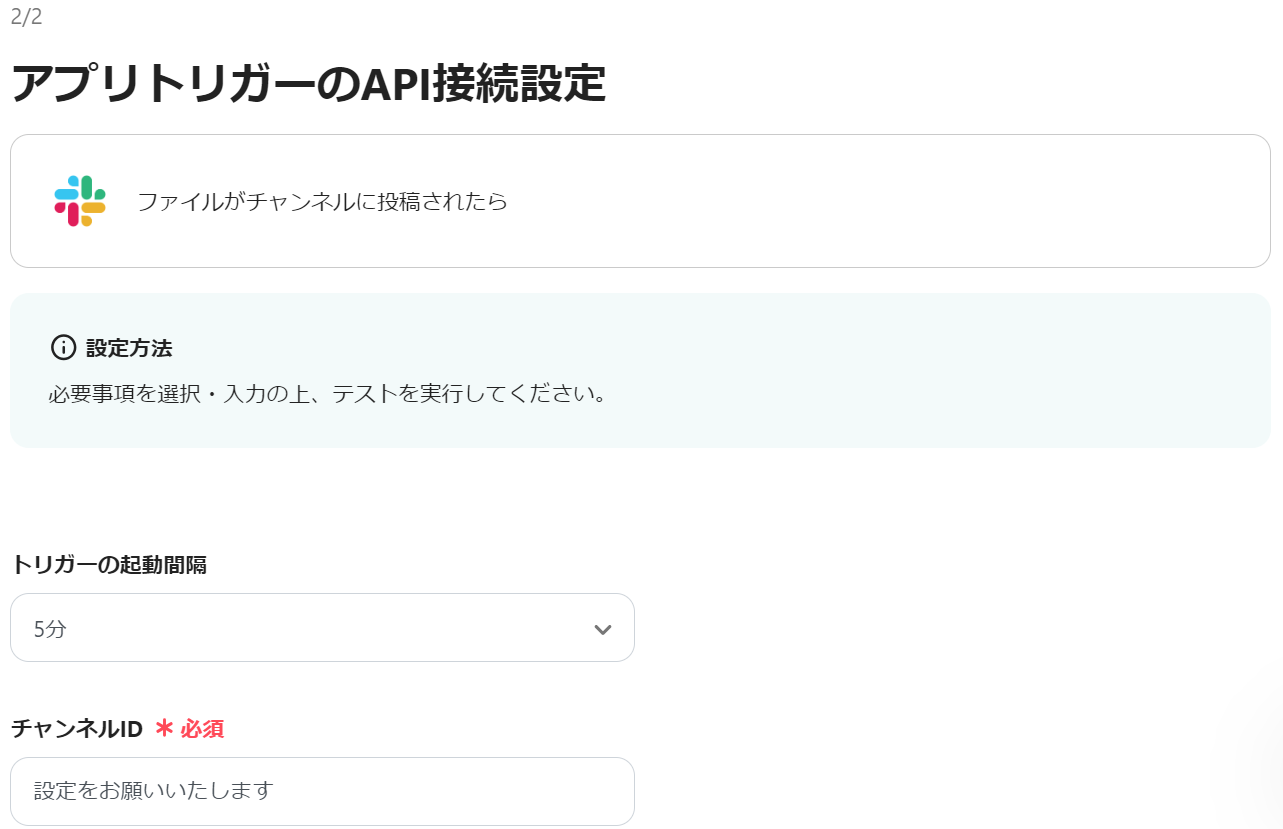The width and height of the screenshot is (1283, 829).
Task: Click the red 必須 required text
Action: click(202, 729)
